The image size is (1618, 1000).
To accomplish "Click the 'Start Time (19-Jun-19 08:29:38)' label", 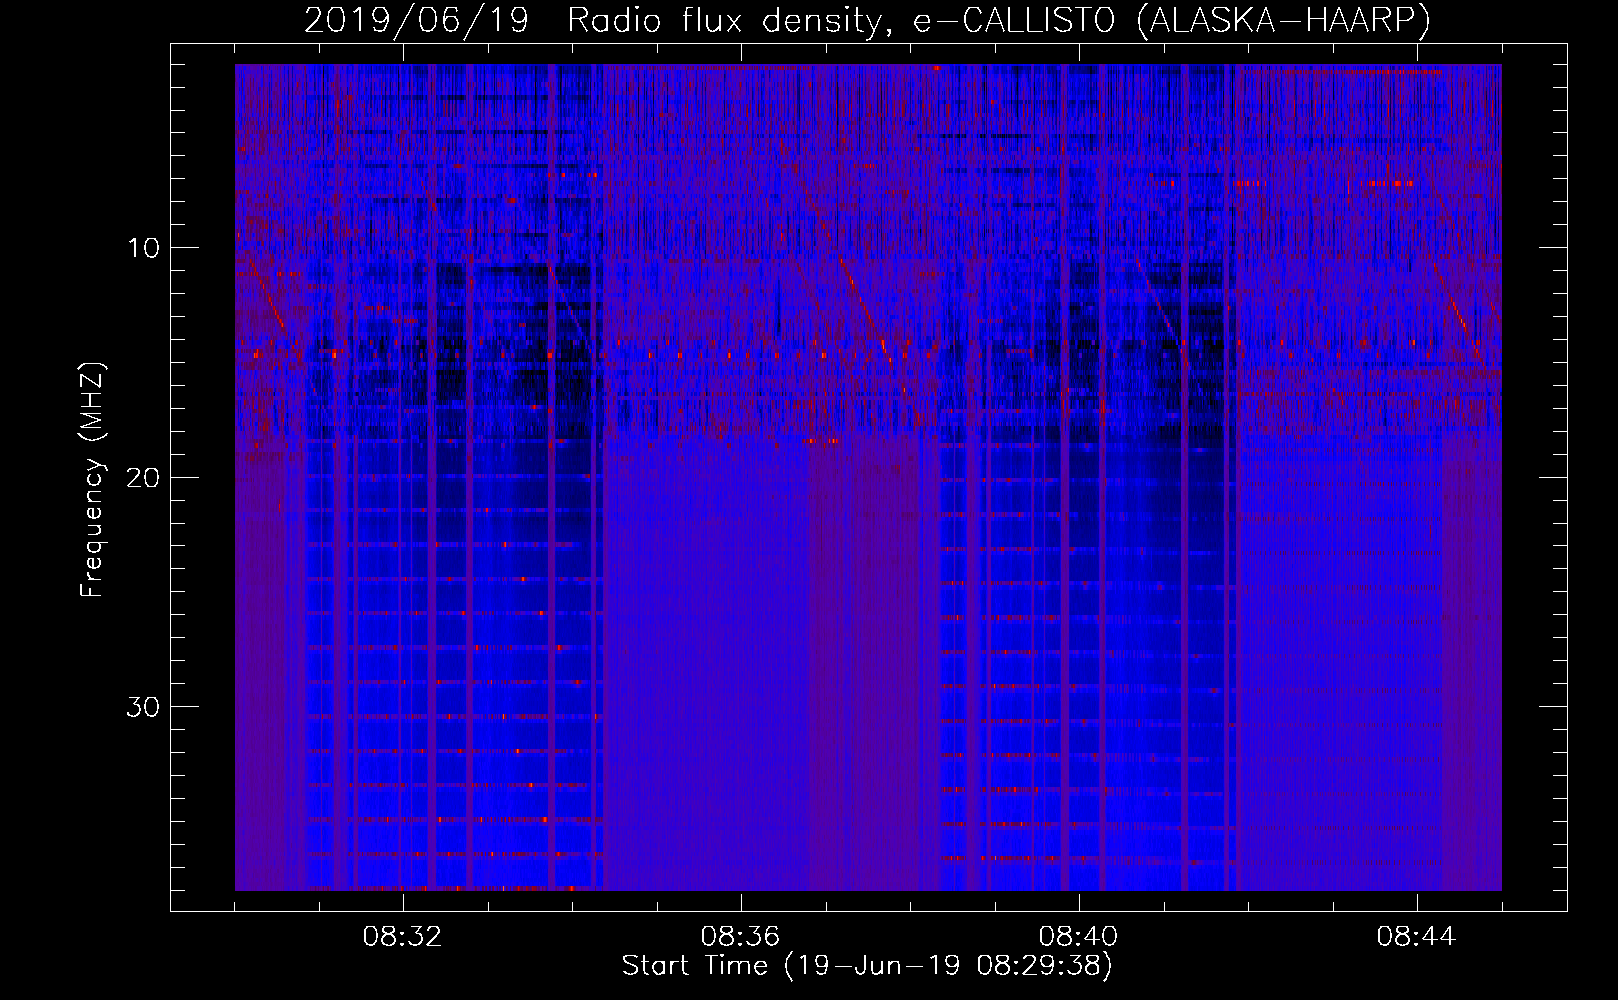I will point(867,966).
